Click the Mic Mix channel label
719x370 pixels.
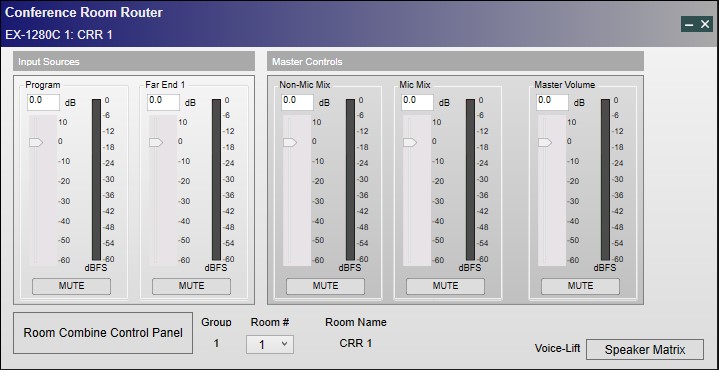[x=415, y=85]
